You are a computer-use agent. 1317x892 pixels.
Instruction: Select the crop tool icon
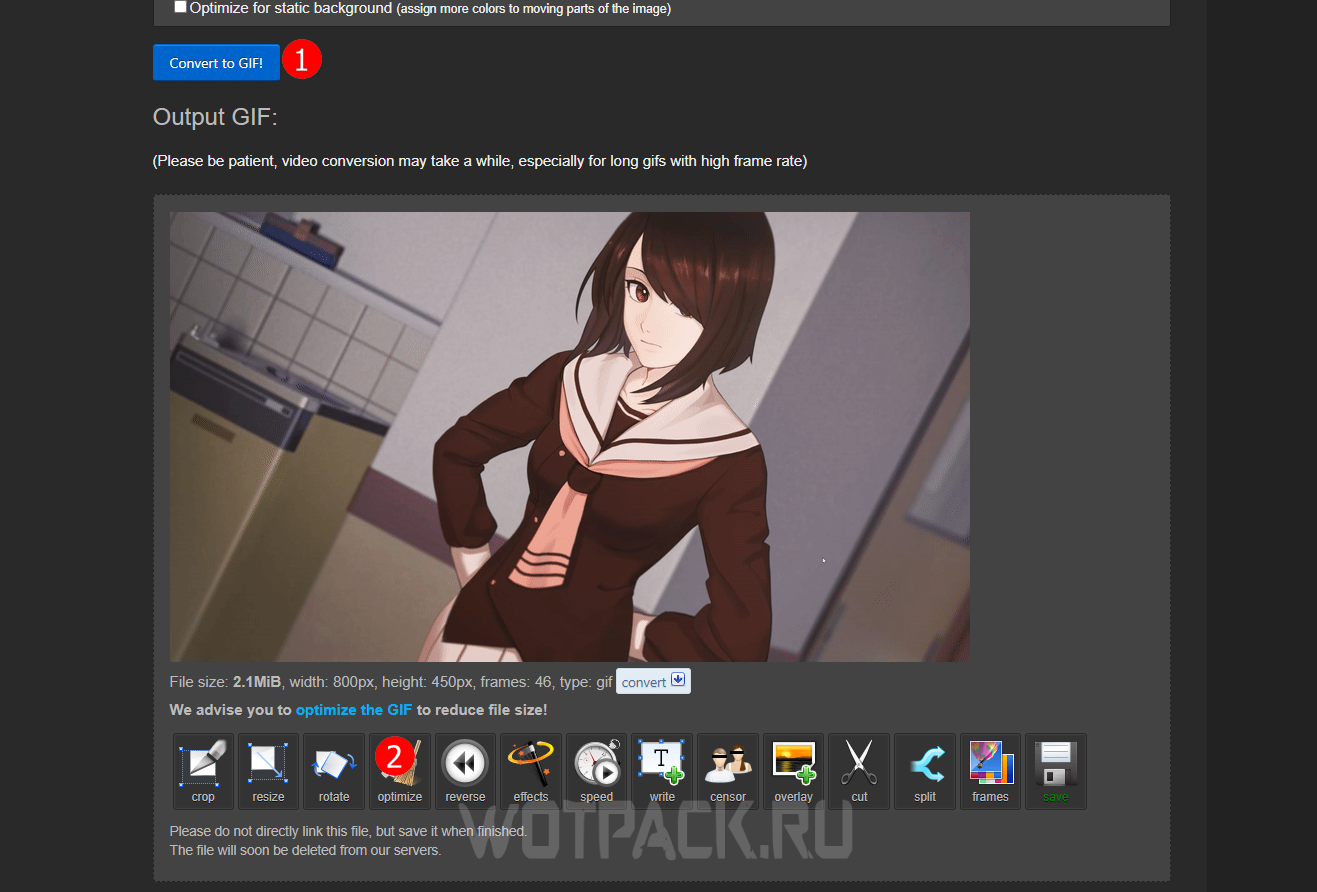tap(203, 770)
